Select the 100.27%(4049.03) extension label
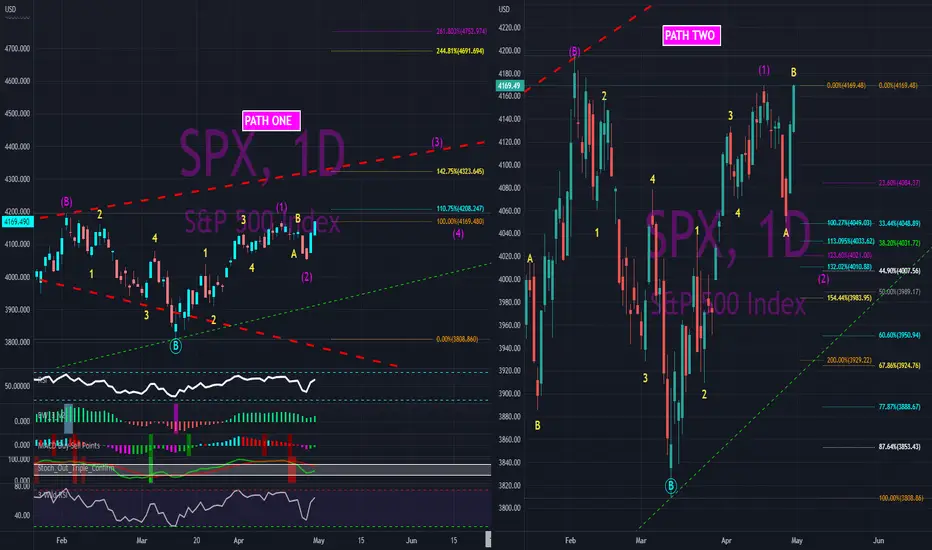Viewport: 932px width, 550px height. [849, 223]
